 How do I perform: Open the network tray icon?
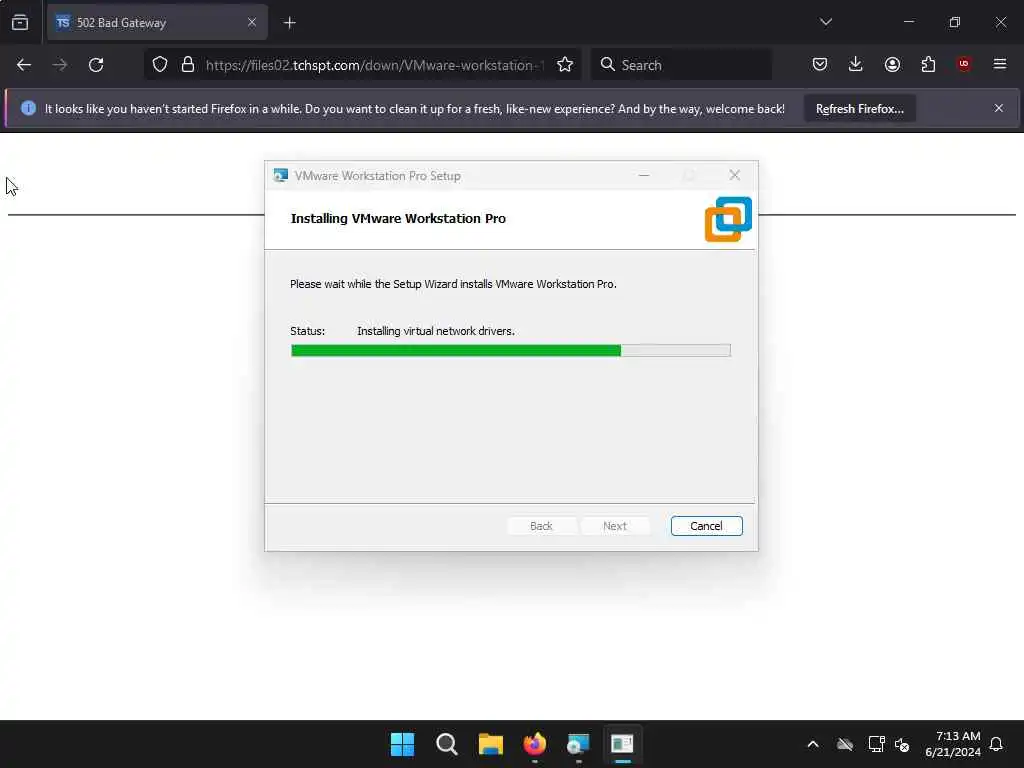pyautogui.click(x=876, y=744)
